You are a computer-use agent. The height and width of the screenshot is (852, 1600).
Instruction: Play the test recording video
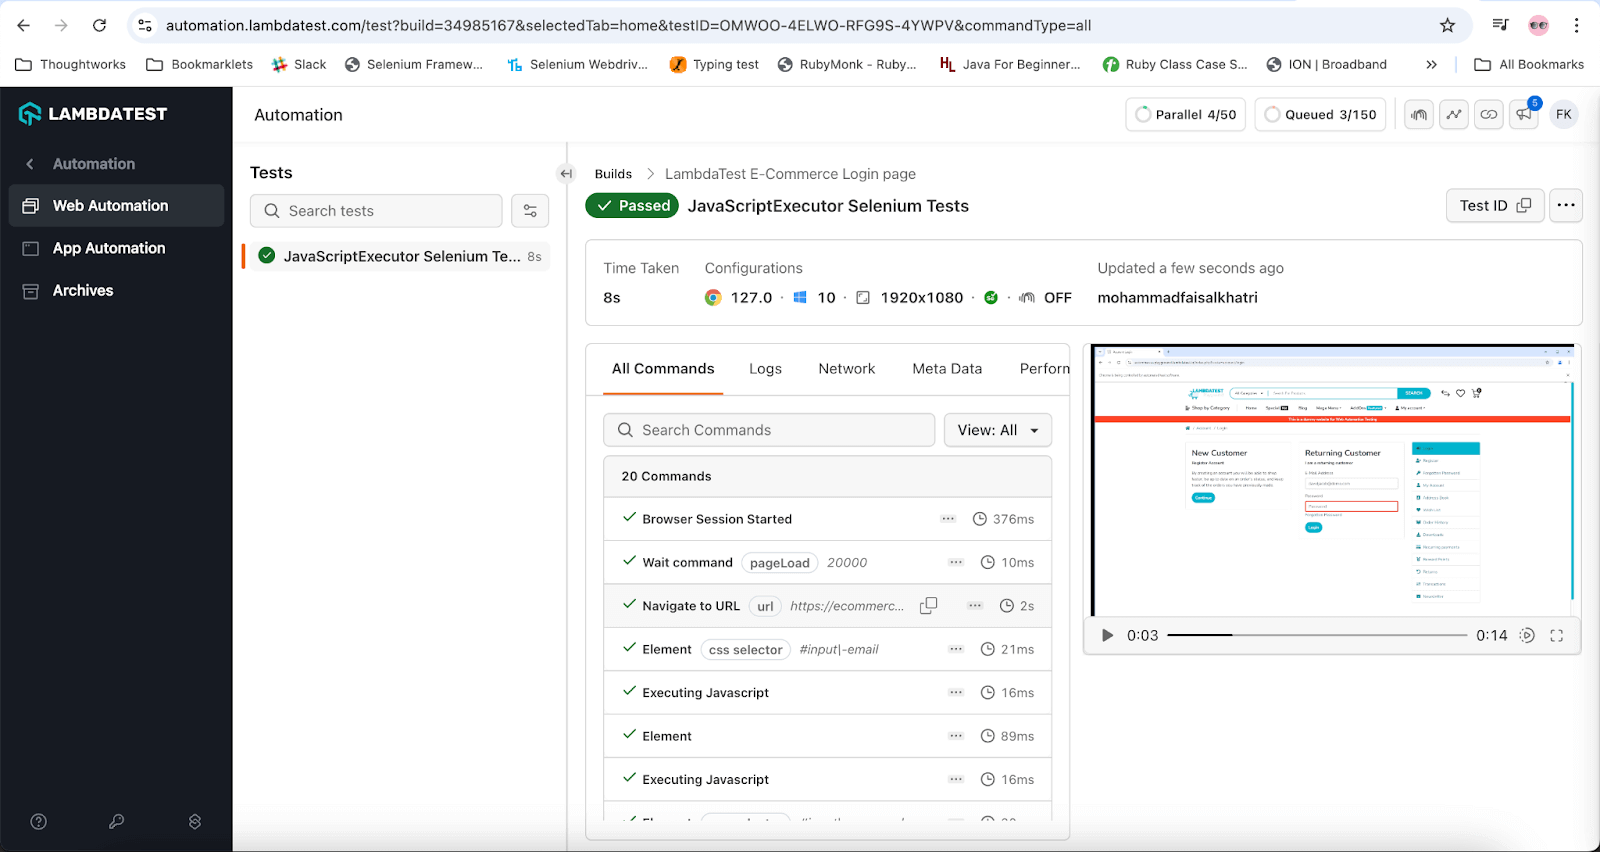point(1107,635)
